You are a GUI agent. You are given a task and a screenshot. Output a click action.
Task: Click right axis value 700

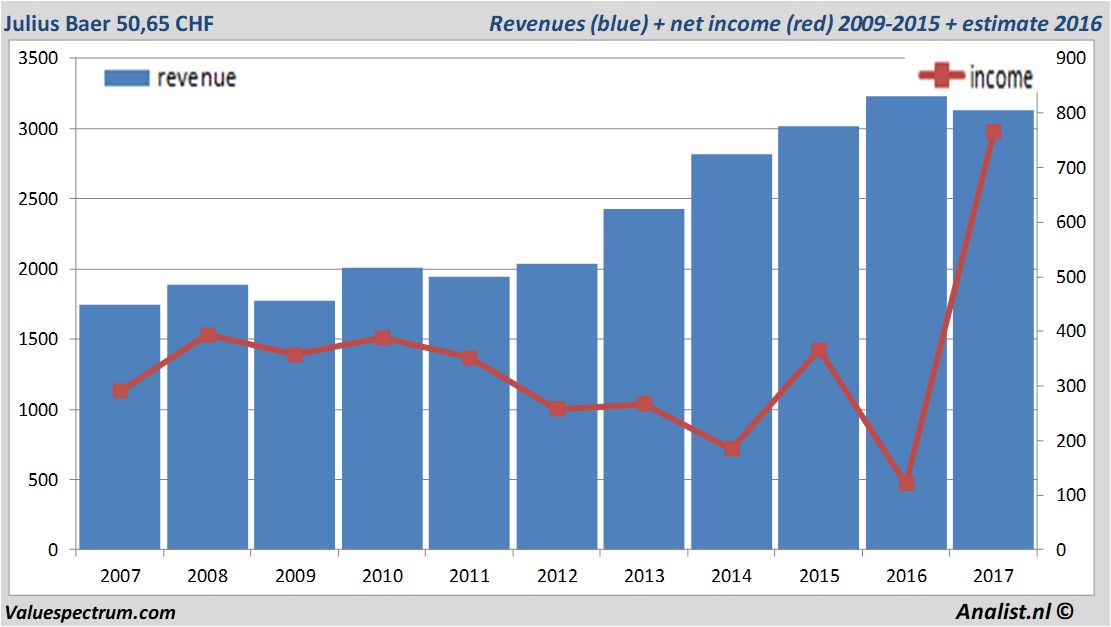pos(1071,168)
